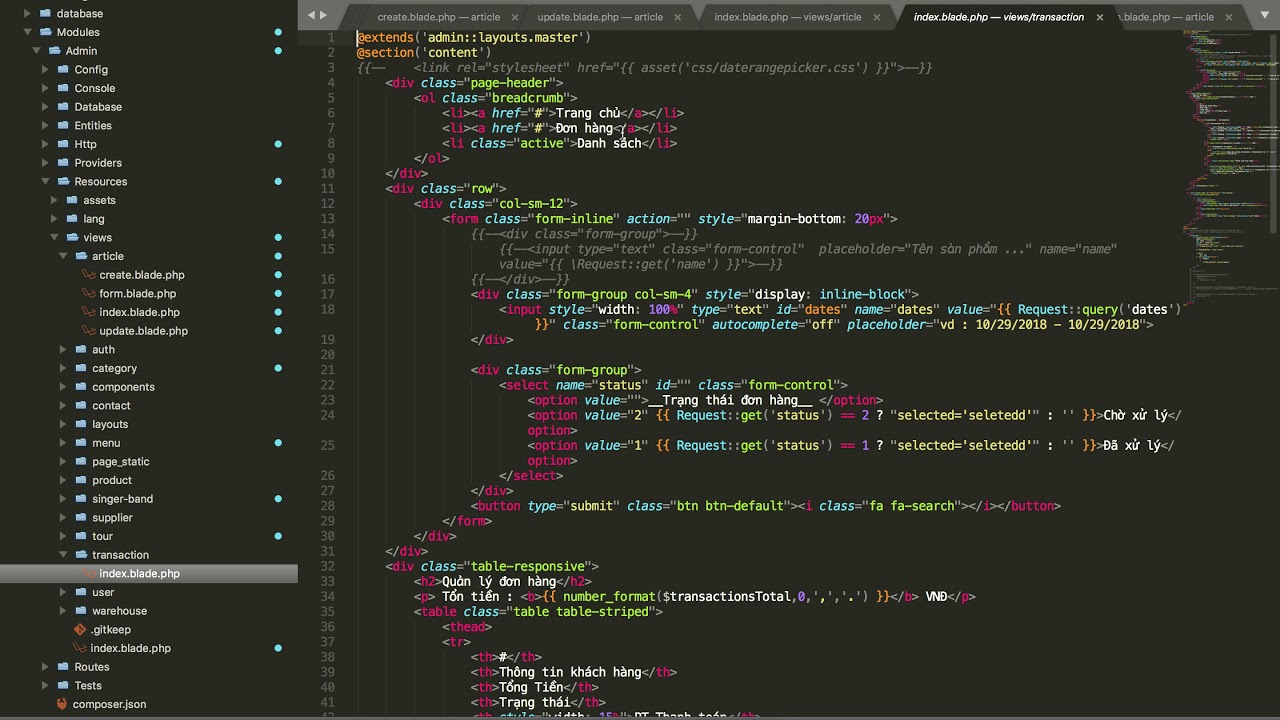The height and width of the screenshot is (720, 1280).
Task: Click the 'Thông tin khách hàng' header text
Action: [x=570, y=673]
